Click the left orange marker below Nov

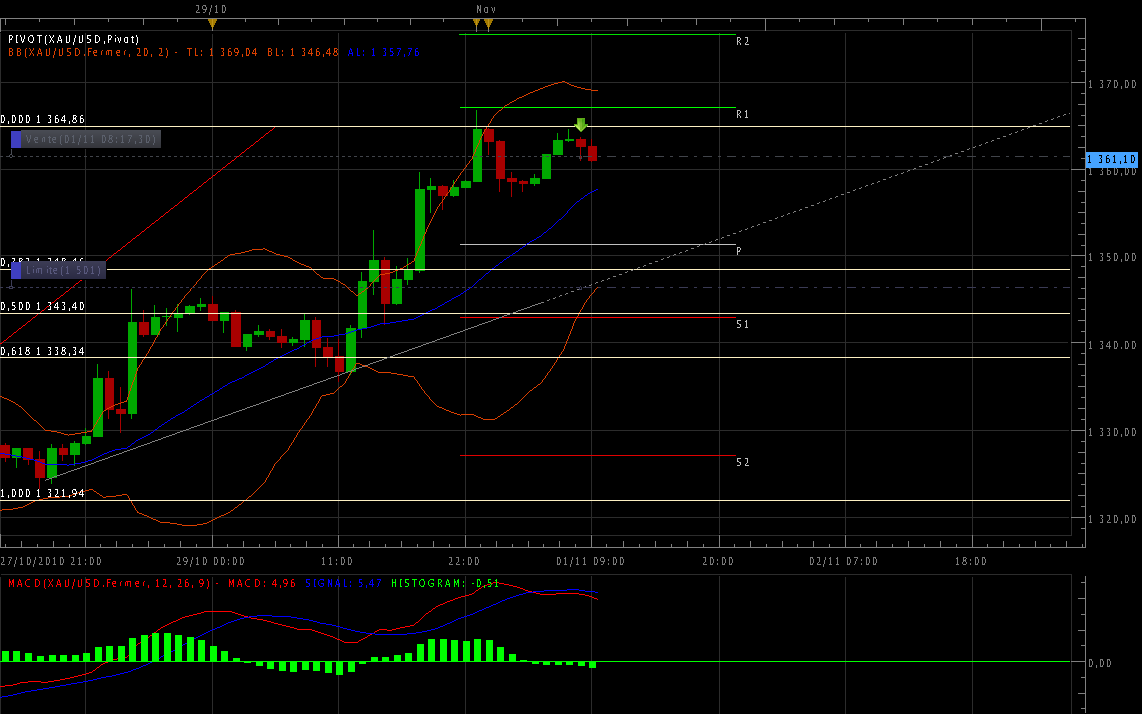(477, 22)
